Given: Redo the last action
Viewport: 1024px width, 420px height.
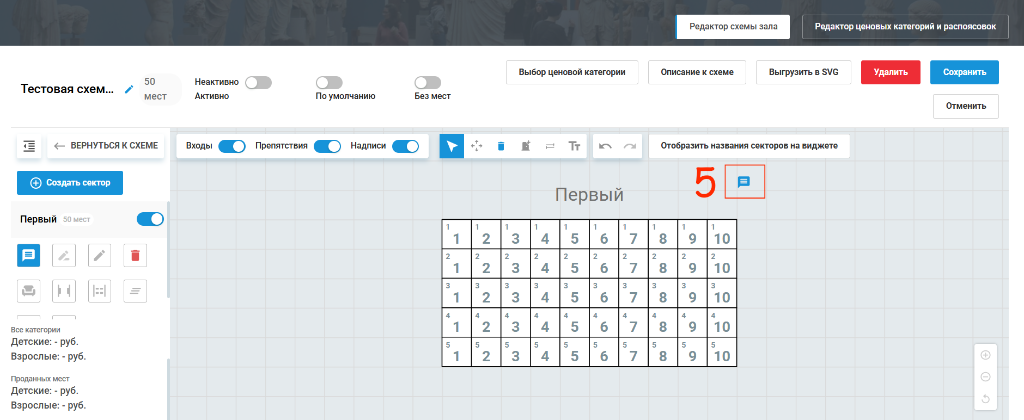Looking at the screenshot, I should [x=630, y=146].
